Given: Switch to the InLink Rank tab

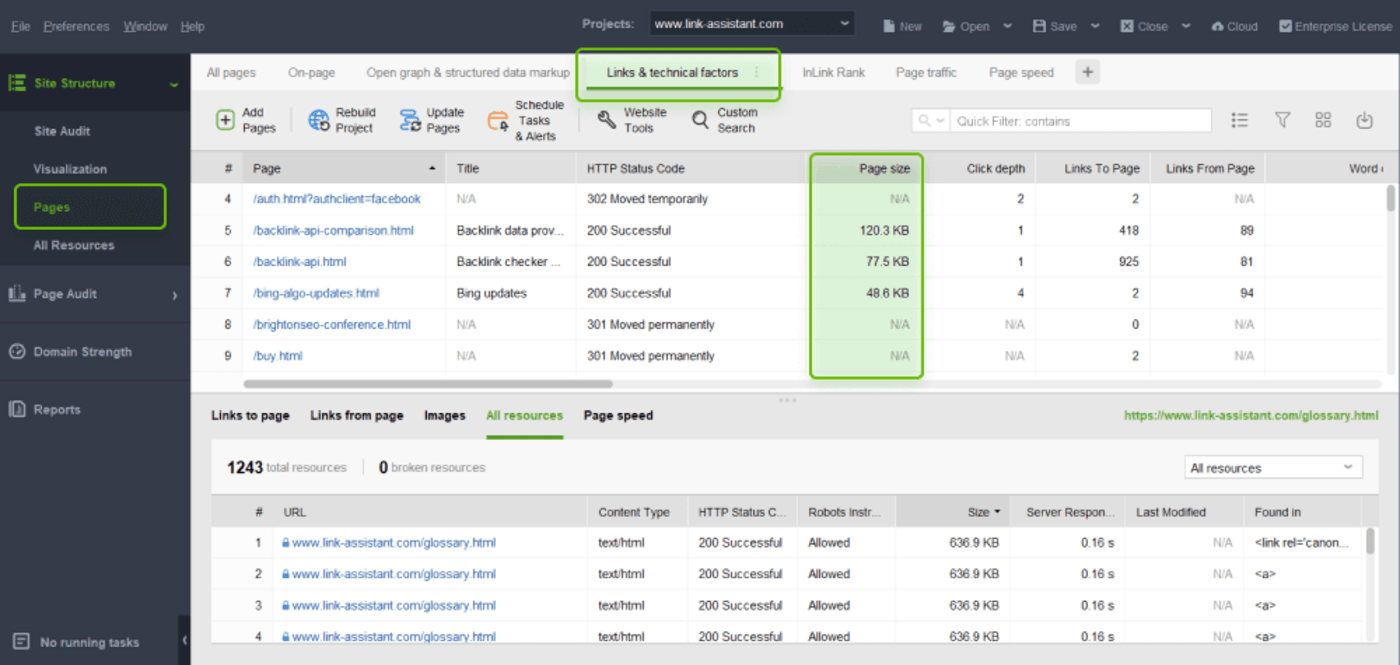Looking at the screenshot, I should tap(835, 72).
